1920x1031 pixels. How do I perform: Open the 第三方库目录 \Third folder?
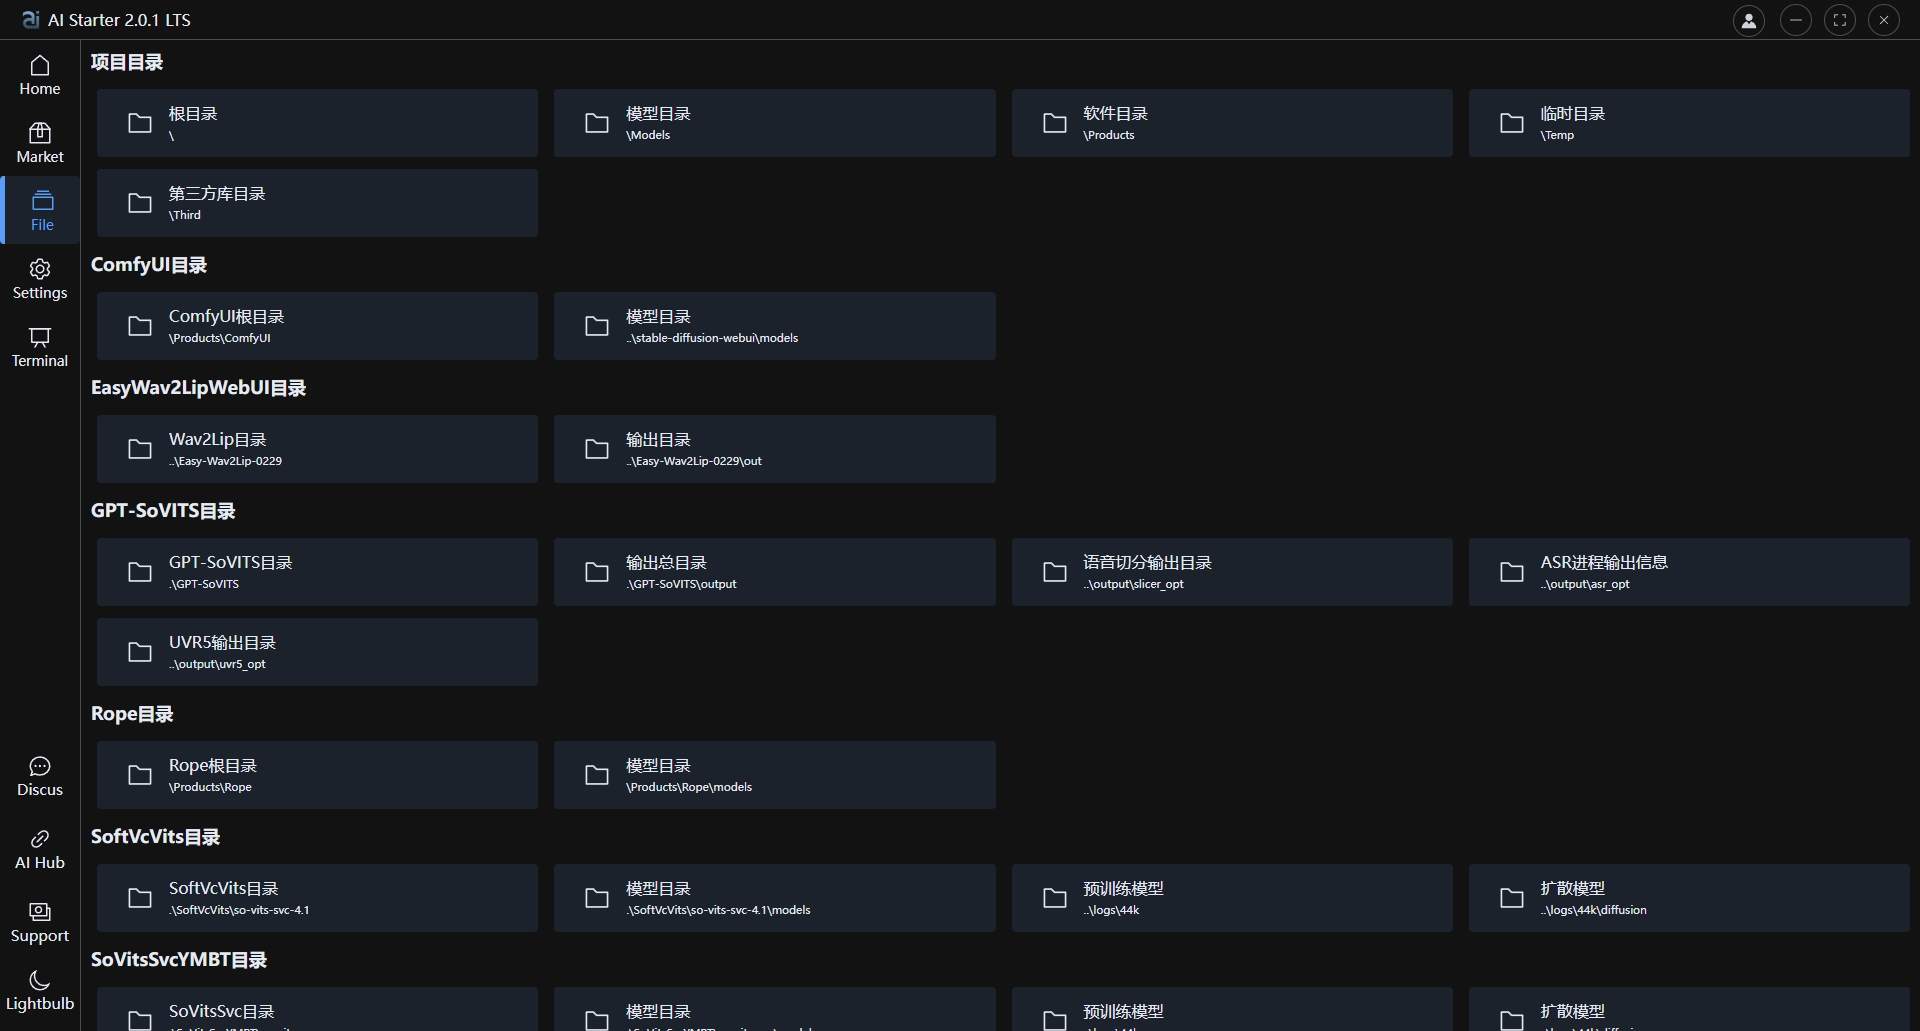pos(317,203)
